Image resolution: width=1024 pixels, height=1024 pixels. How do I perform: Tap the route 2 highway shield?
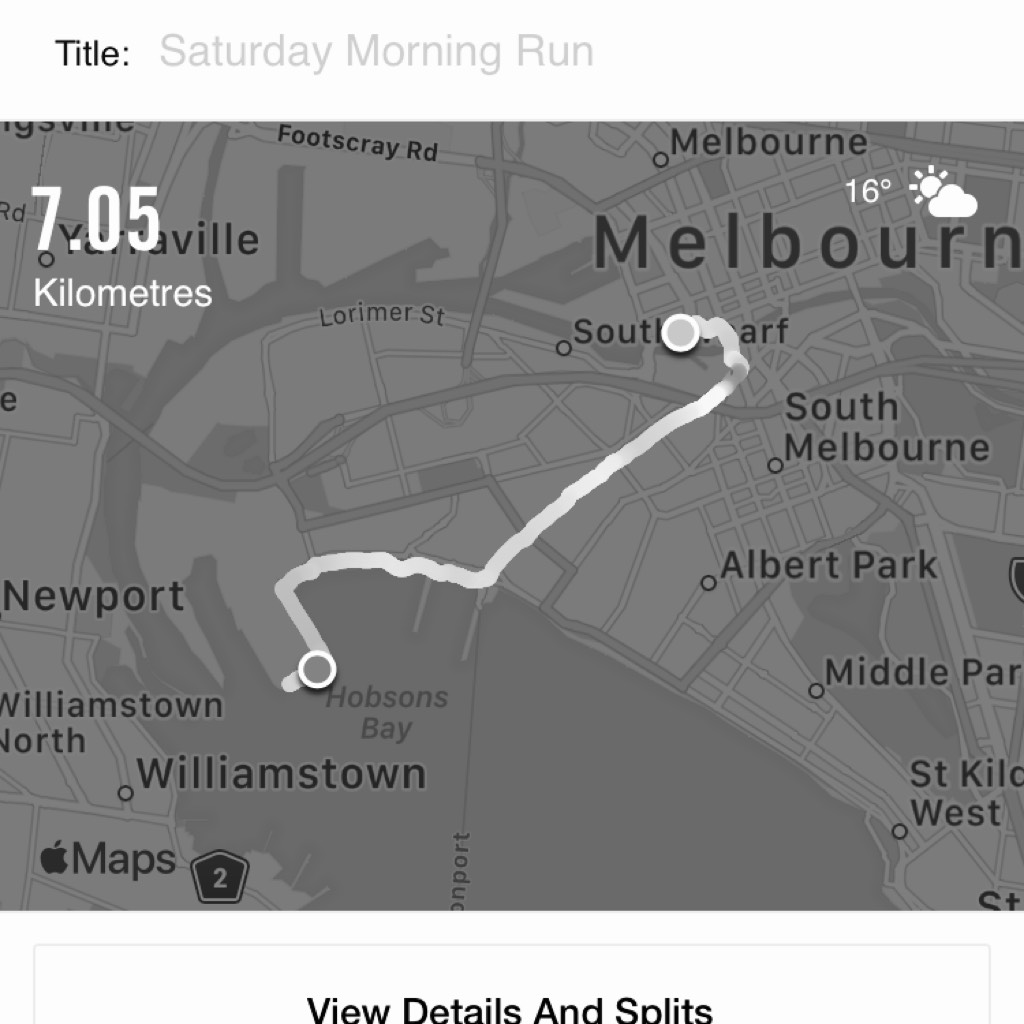219,879
